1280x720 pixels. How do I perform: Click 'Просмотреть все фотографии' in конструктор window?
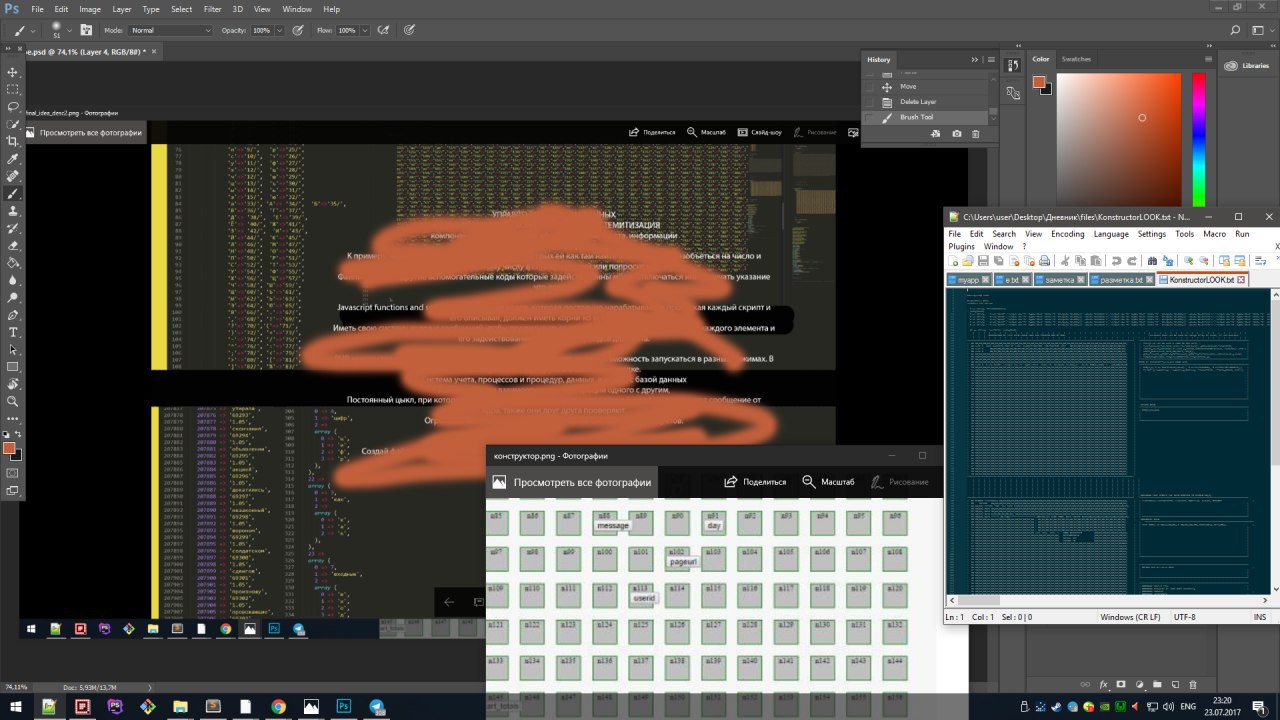582,482
